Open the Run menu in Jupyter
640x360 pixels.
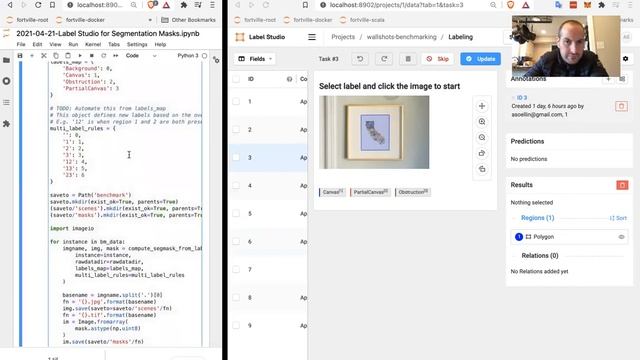73,44
